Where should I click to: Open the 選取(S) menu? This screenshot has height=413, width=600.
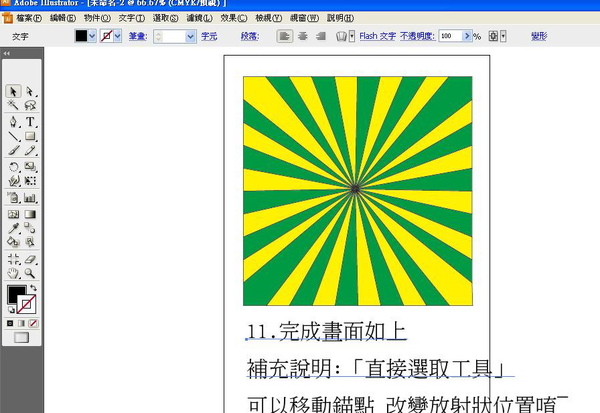click(166, 18)
